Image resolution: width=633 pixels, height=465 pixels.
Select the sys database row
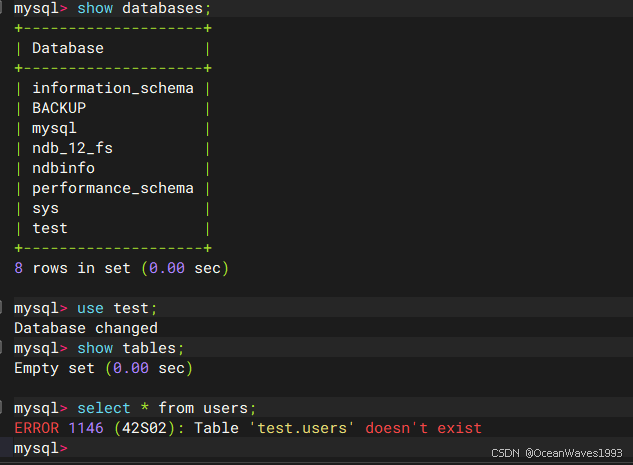45,209
